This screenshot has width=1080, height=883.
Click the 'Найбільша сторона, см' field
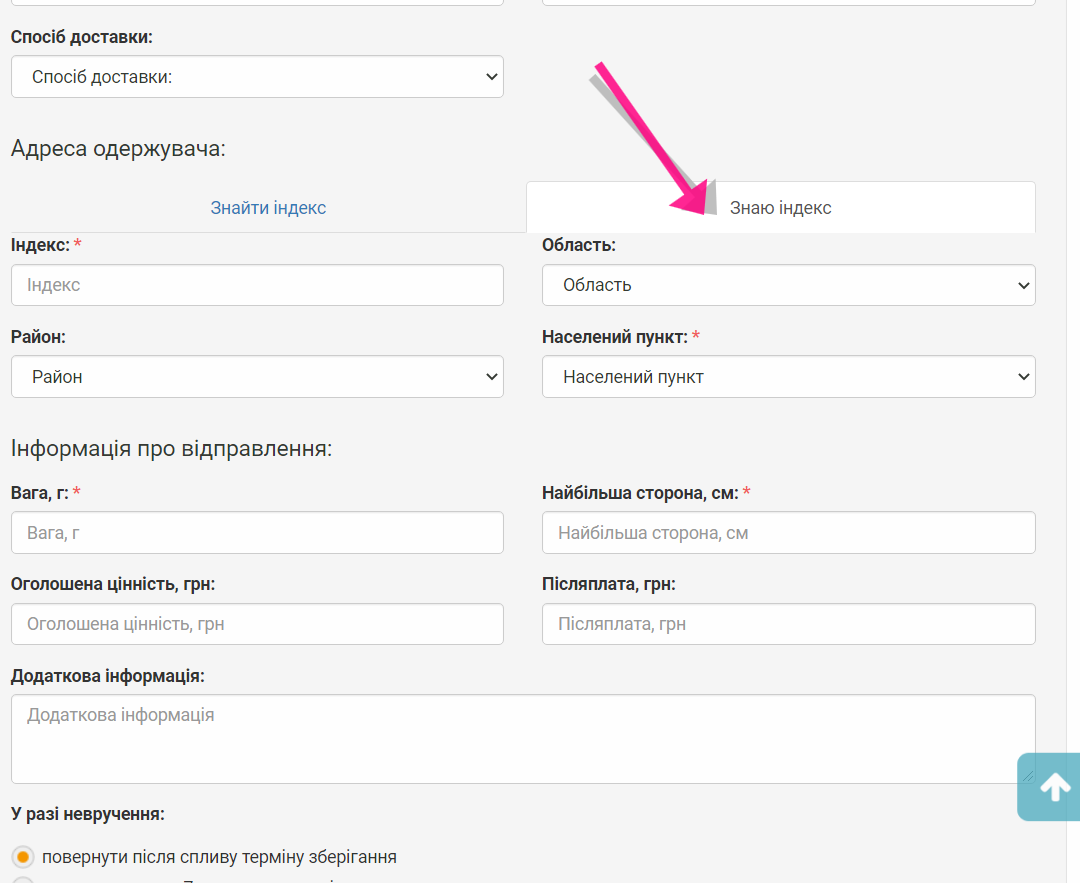(x=788, y=533)
